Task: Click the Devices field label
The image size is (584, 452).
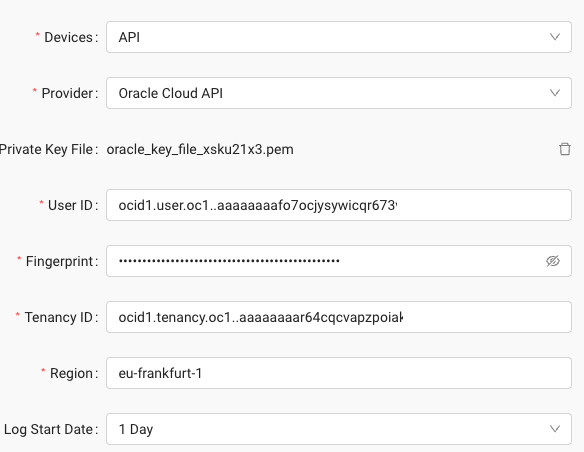Action: pos(69,37)
